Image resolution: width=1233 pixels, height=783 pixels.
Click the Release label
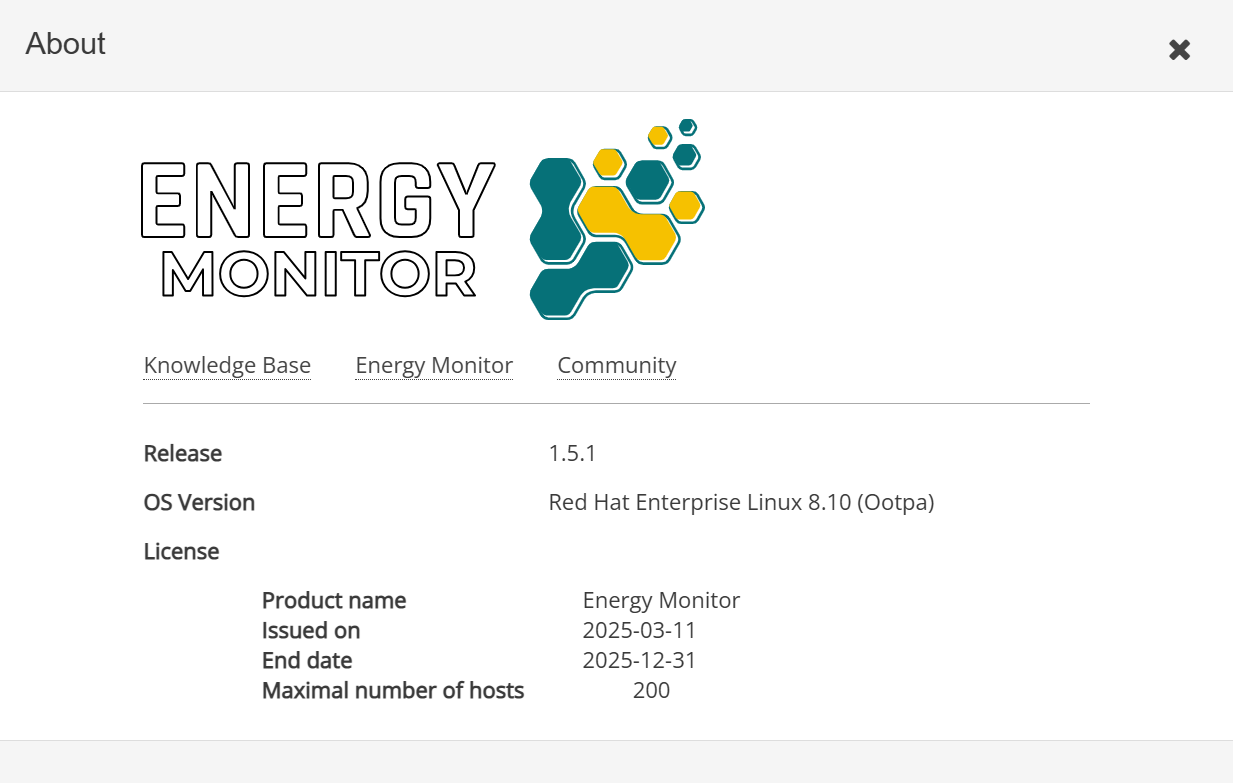(183, 454)
